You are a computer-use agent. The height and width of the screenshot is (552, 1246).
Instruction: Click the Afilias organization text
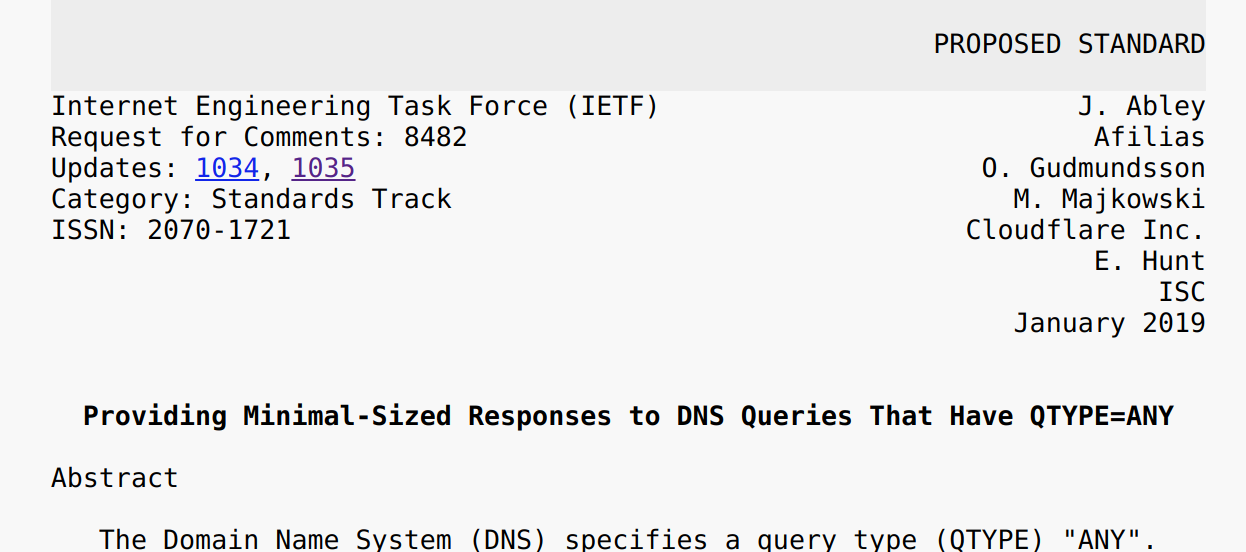[1149, 137]
